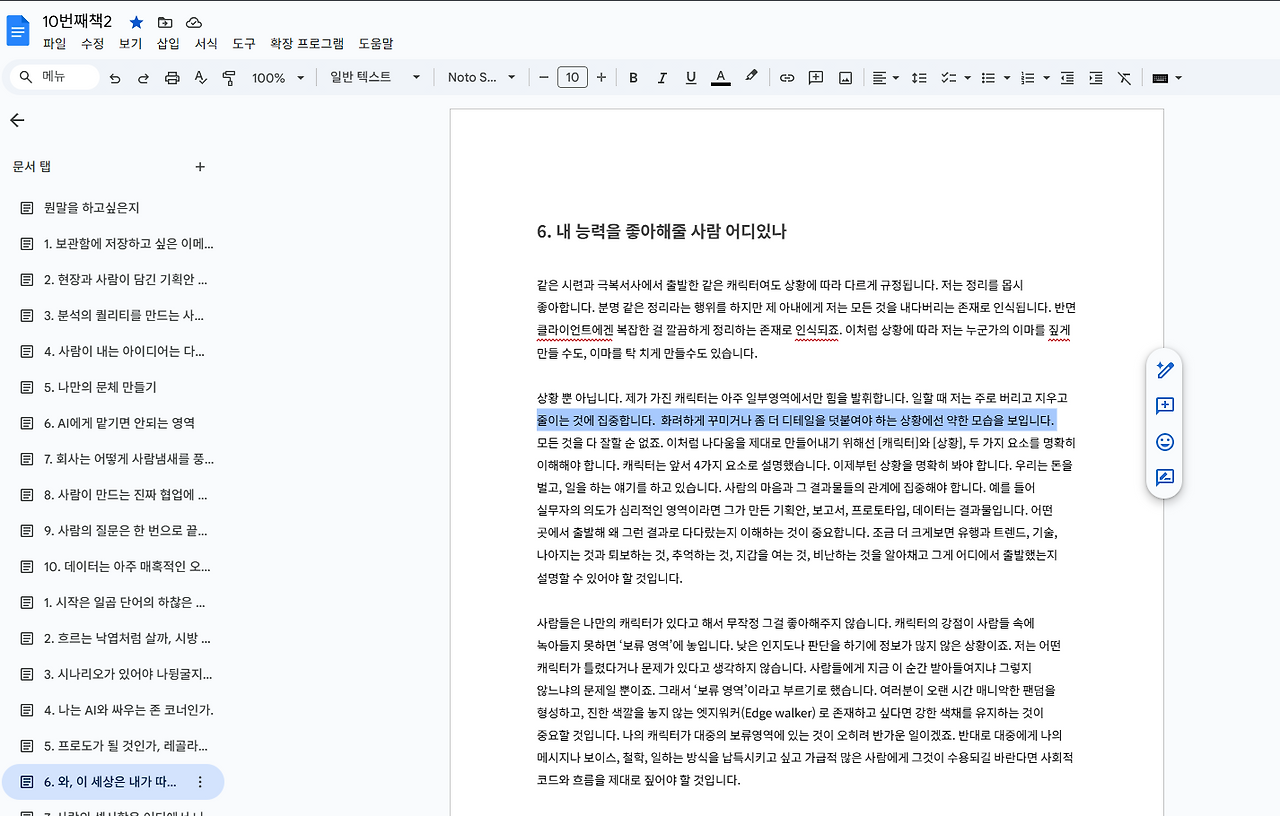Insert a link with the chain icon
The height and width of the screenshot is (816, 1280).
[x=787, y=78]
